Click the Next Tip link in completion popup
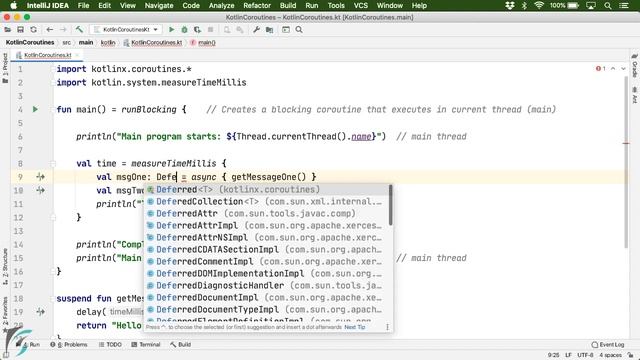The height and width of the screenshot is (360, 640). click(355, 327)
